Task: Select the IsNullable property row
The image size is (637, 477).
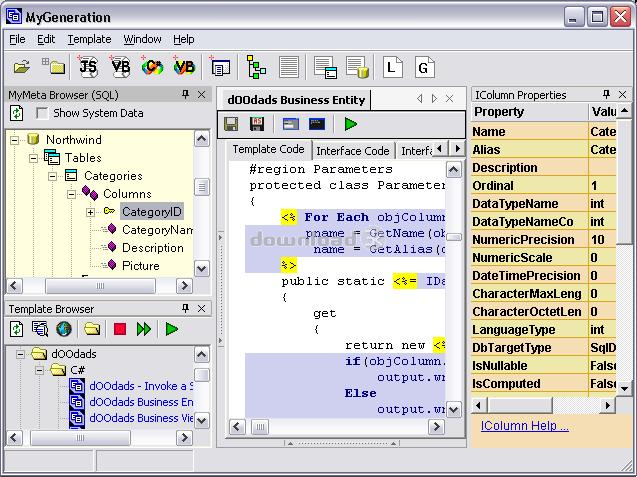Action: [544, 366]
